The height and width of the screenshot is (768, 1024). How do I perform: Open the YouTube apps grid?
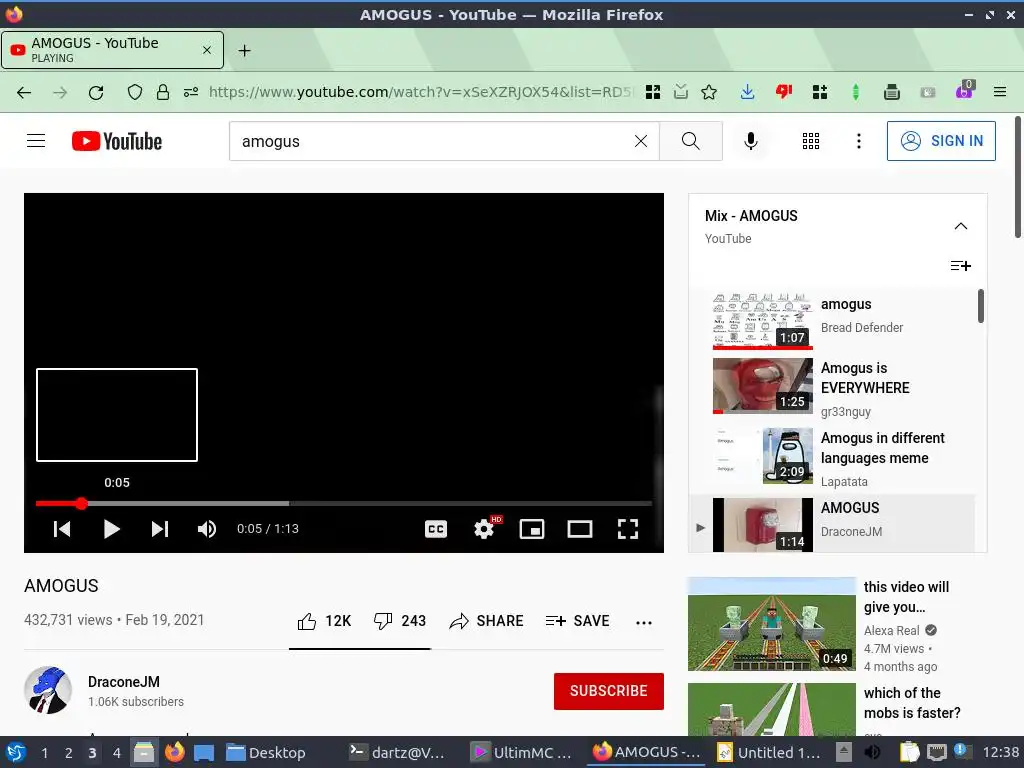click(x=810, y=141)
